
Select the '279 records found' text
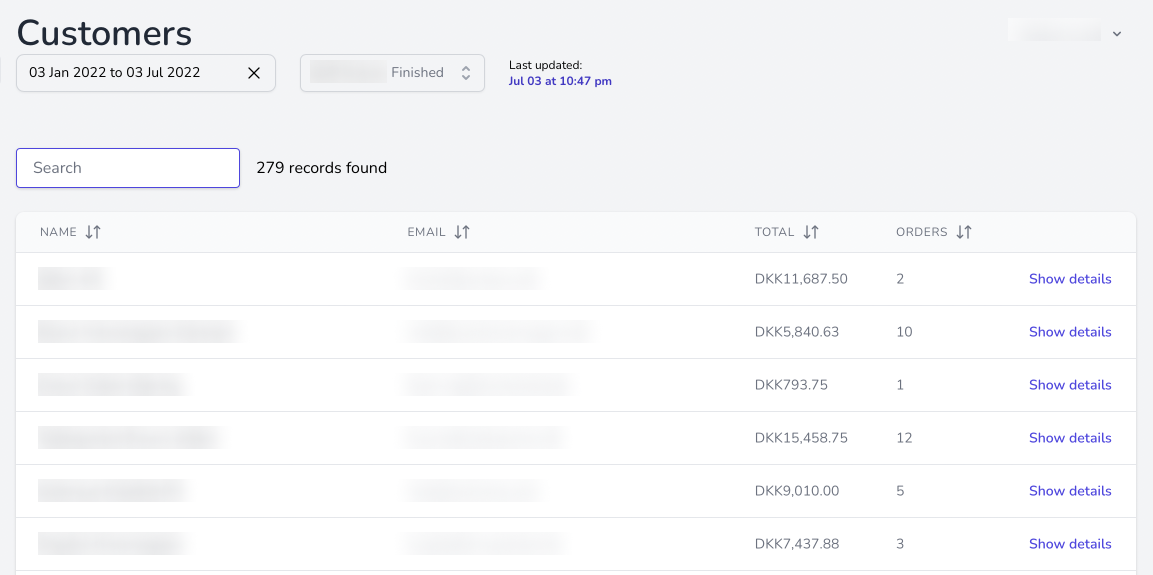pos(321,168)
